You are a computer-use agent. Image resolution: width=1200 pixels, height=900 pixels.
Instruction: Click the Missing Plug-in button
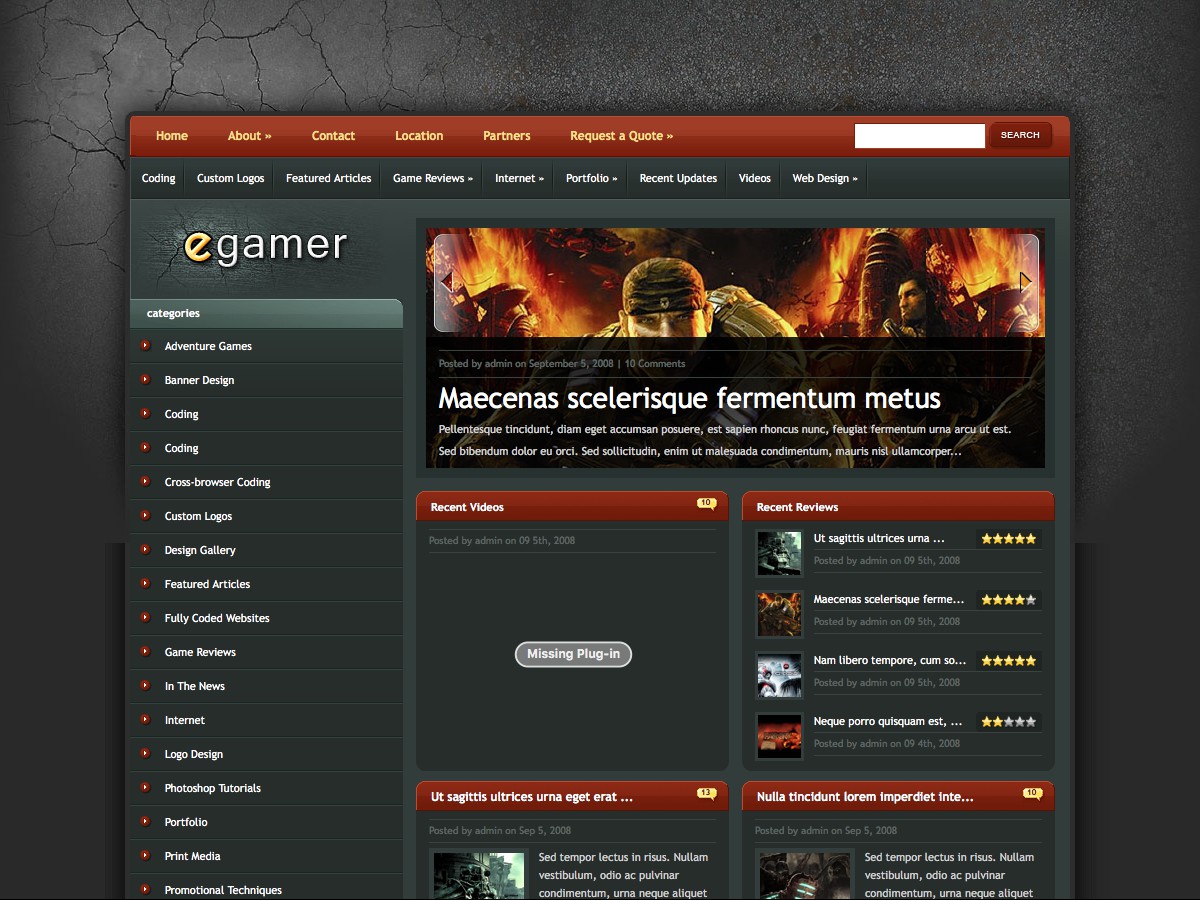(x=573, y=654)
